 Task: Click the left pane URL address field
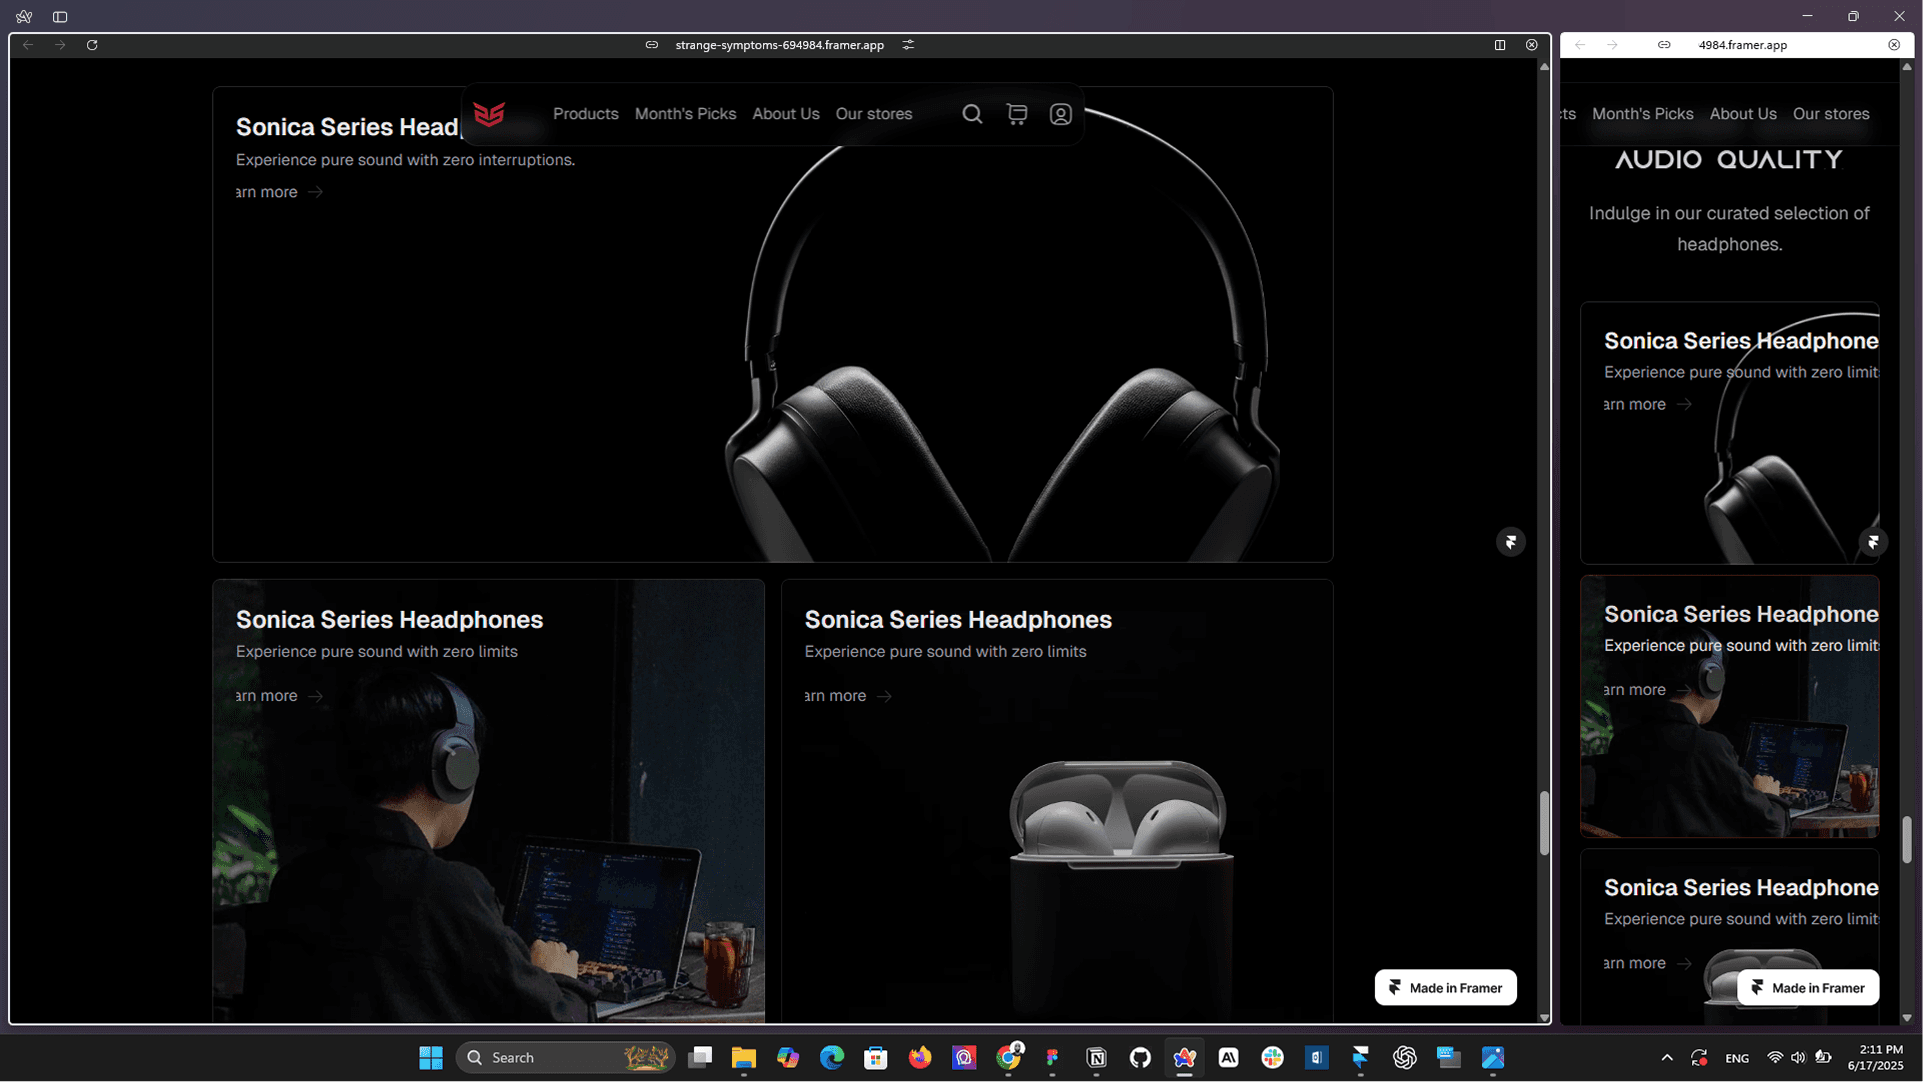click(779, 45)
